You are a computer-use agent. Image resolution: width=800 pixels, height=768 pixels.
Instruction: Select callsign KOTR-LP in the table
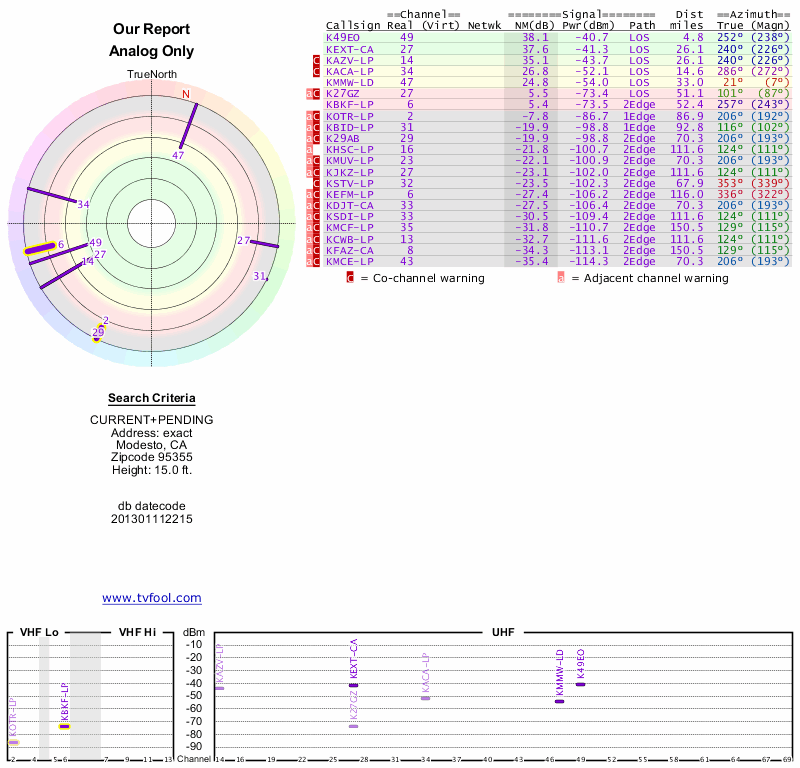point(349,116)
